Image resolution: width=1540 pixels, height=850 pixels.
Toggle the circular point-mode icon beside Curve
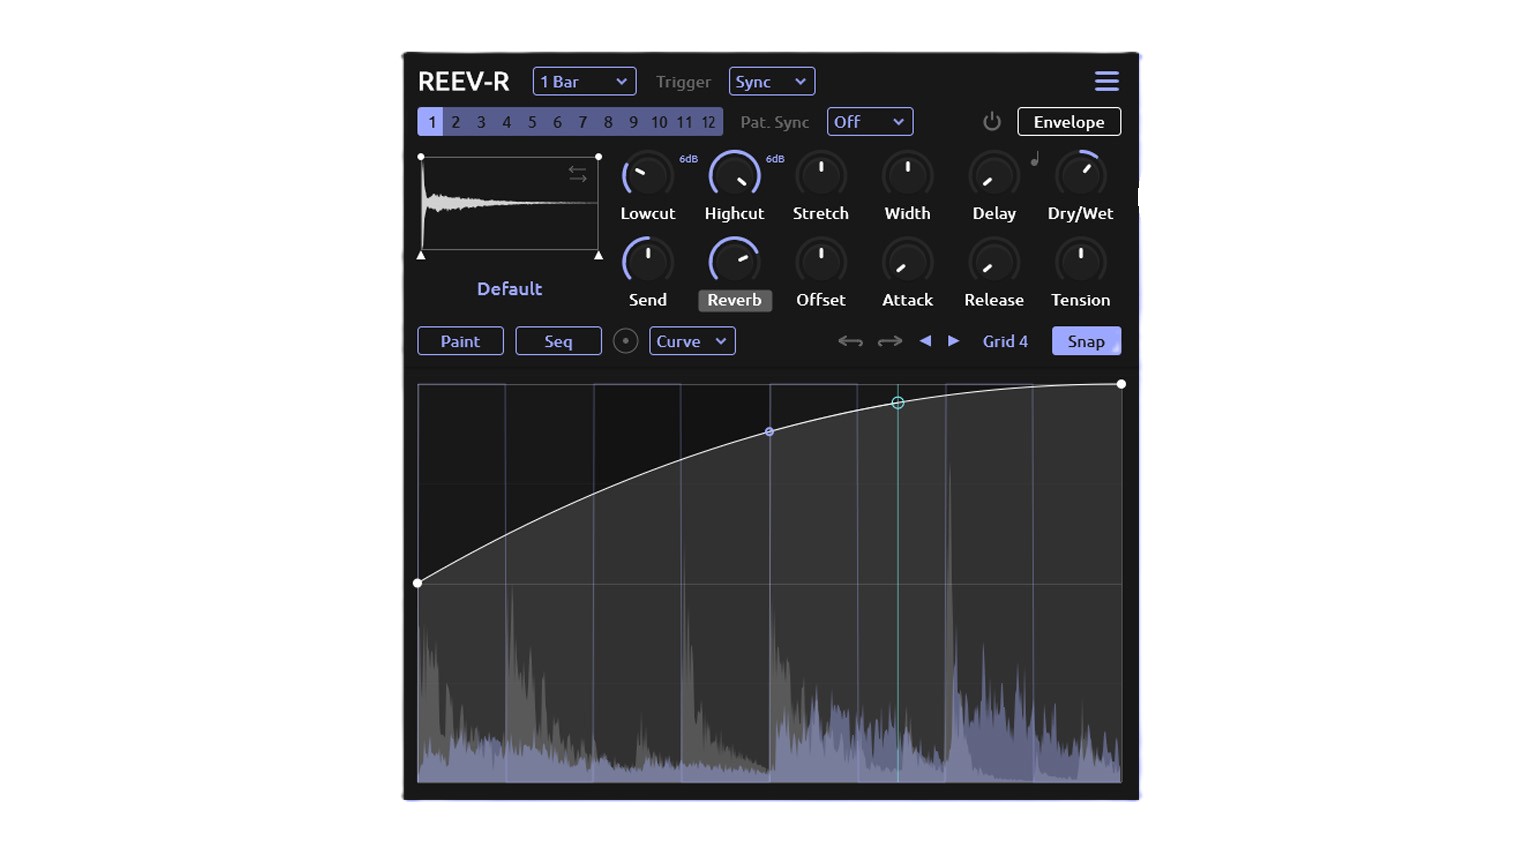(625, 341)
